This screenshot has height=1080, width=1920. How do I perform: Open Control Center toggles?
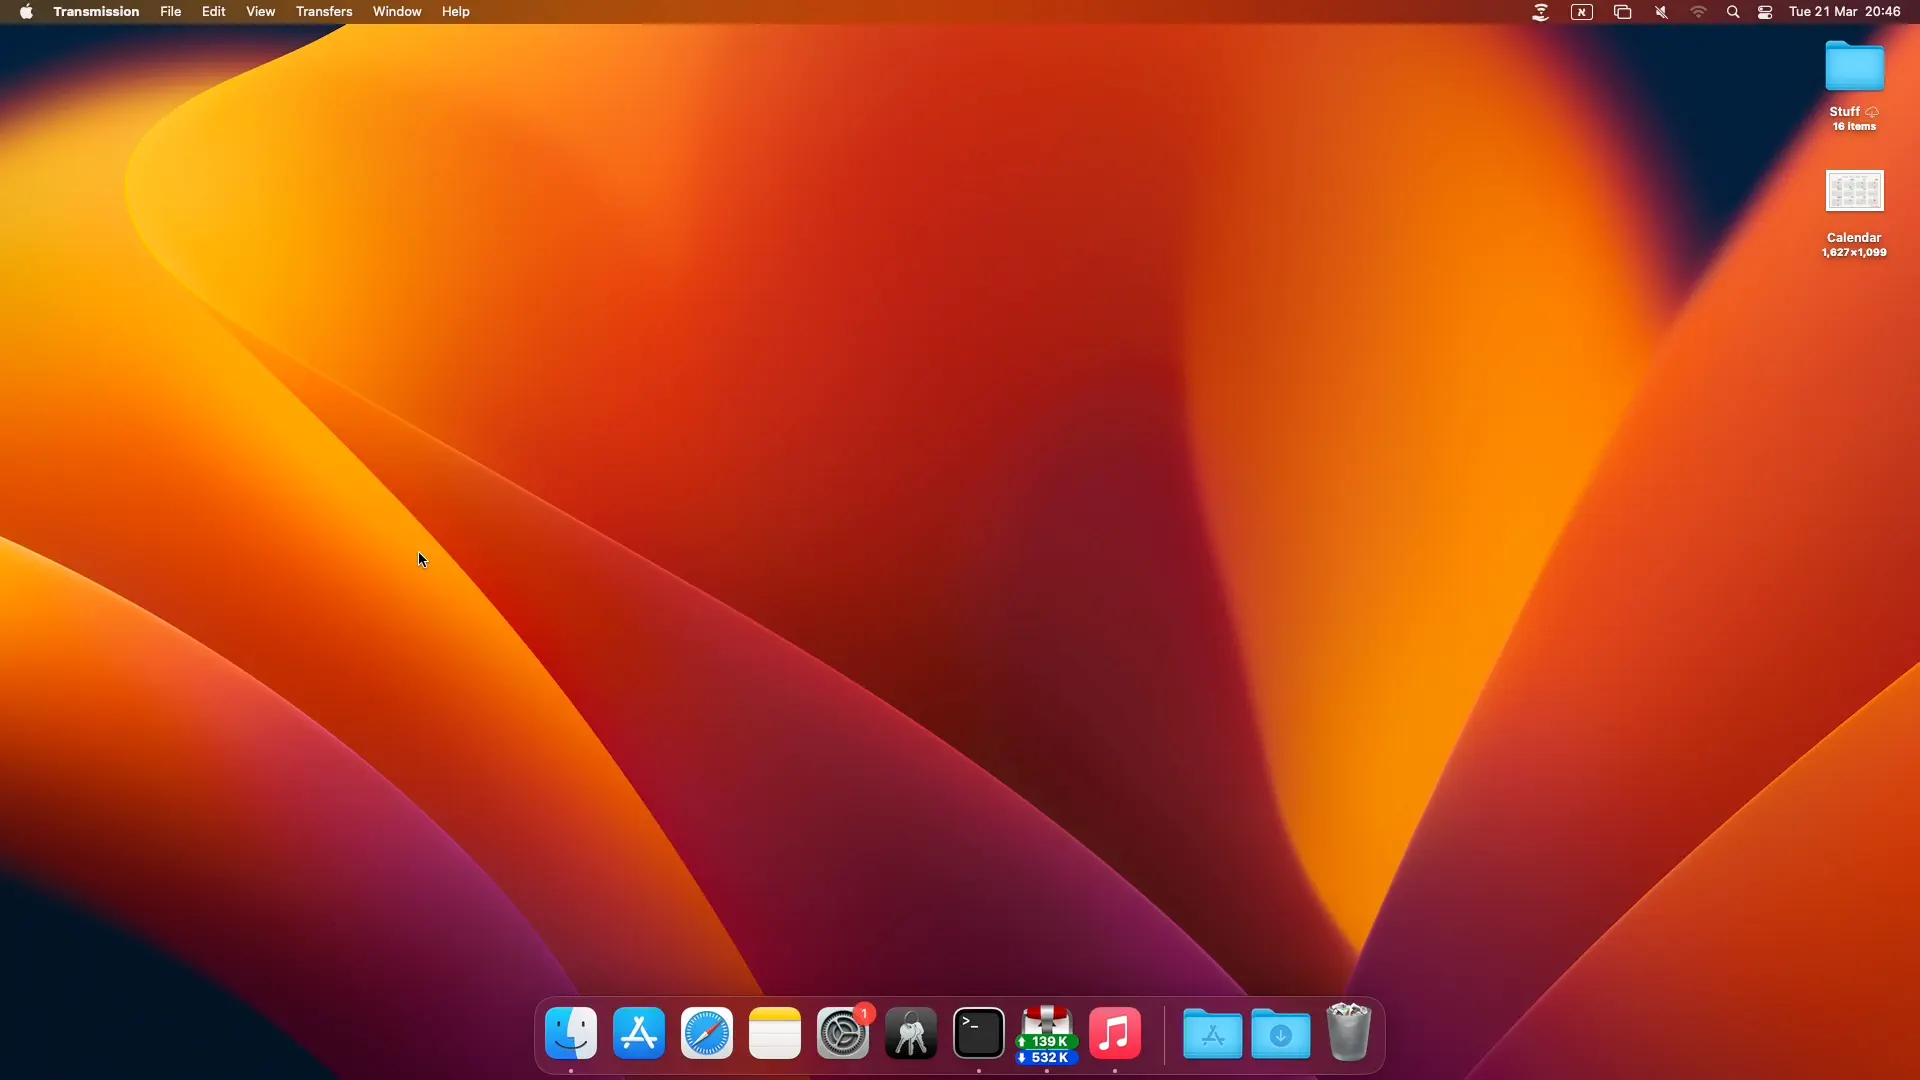click(1765, 12)
